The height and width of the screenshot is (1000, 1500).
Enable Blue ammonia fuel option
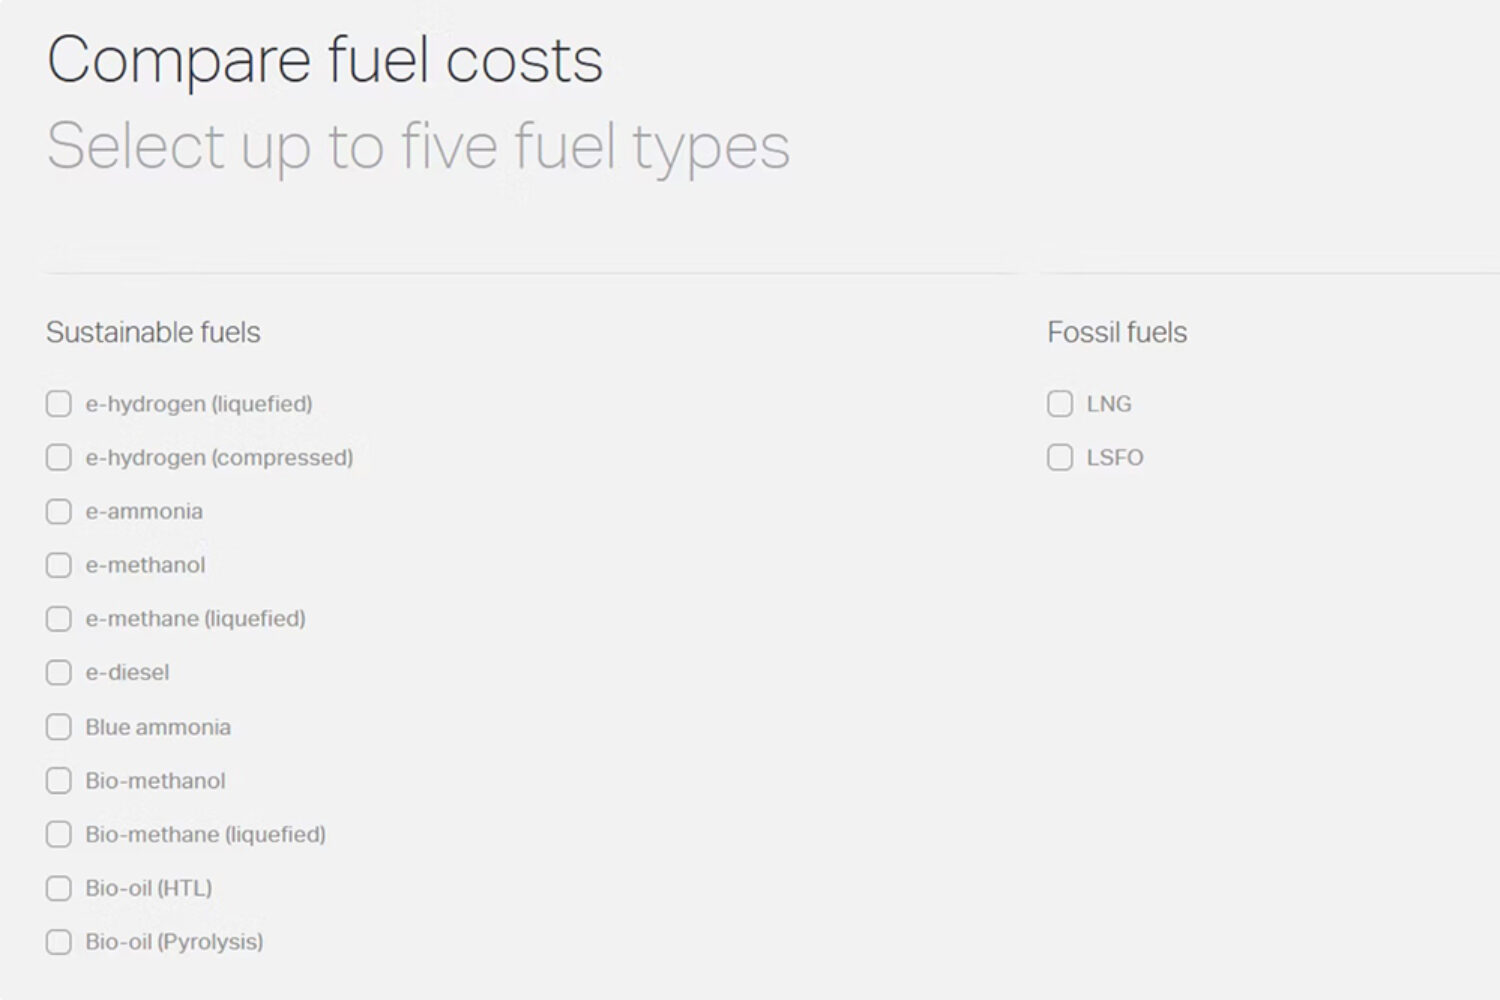tap(58, 727)
